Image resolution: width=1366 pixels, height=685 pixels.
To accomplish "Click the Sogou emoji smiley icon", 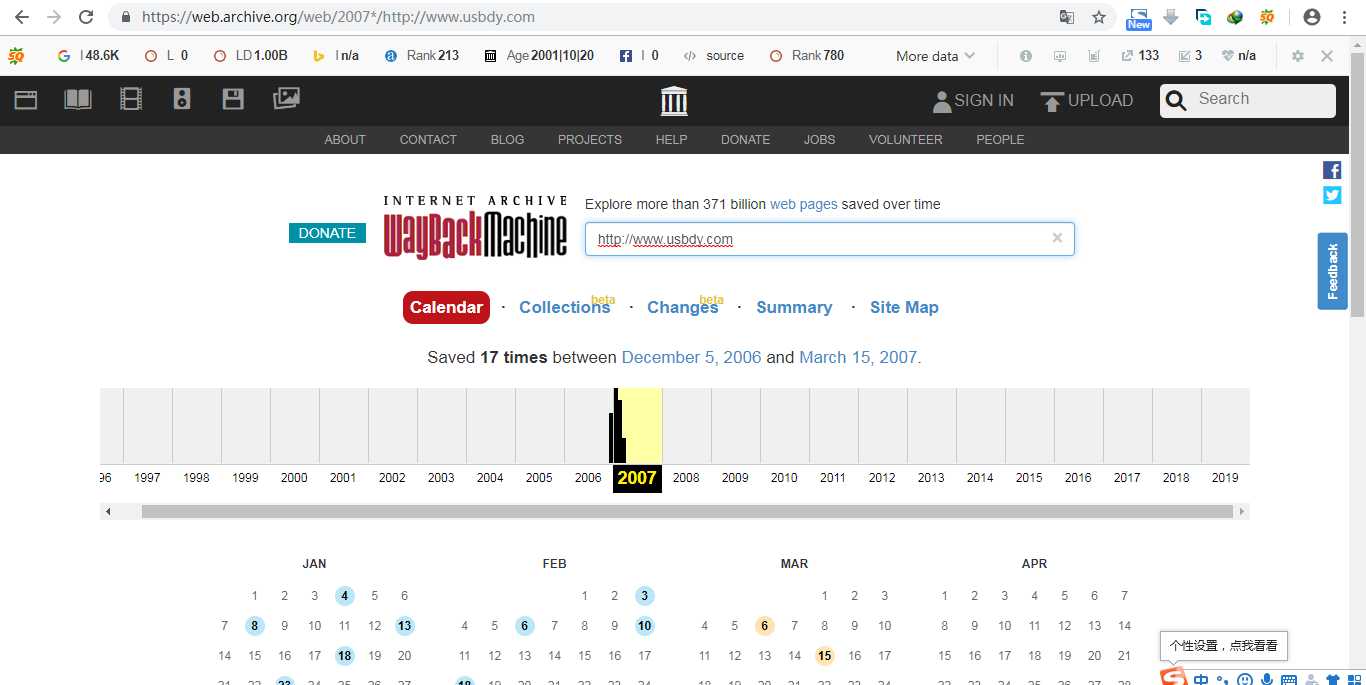I will pos(1245,680).
